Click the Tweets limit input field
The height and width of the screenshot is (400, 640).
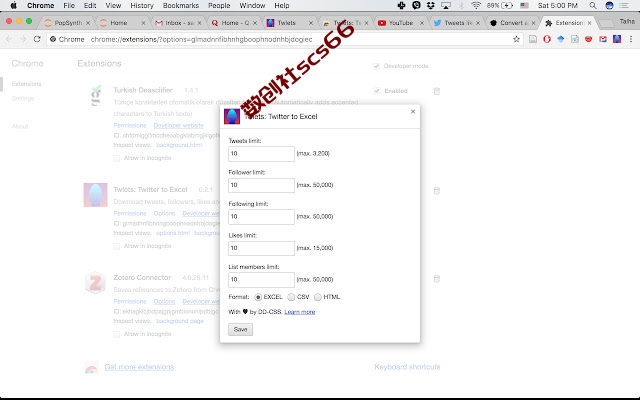click(x=261, y=154)
